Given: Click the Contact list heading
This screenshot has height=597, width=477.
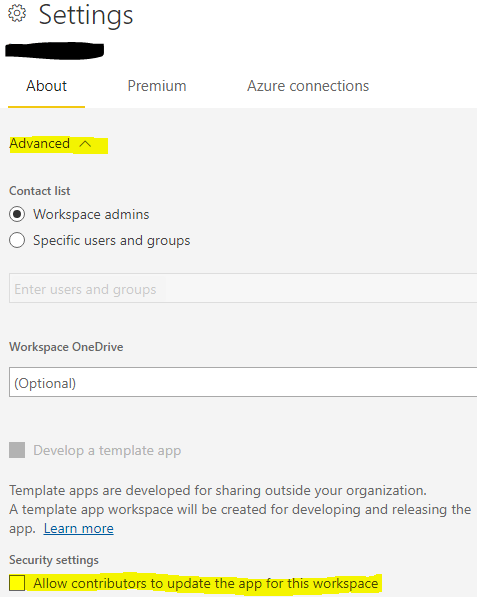Looking at the screenshot, I should click(40, 191).
